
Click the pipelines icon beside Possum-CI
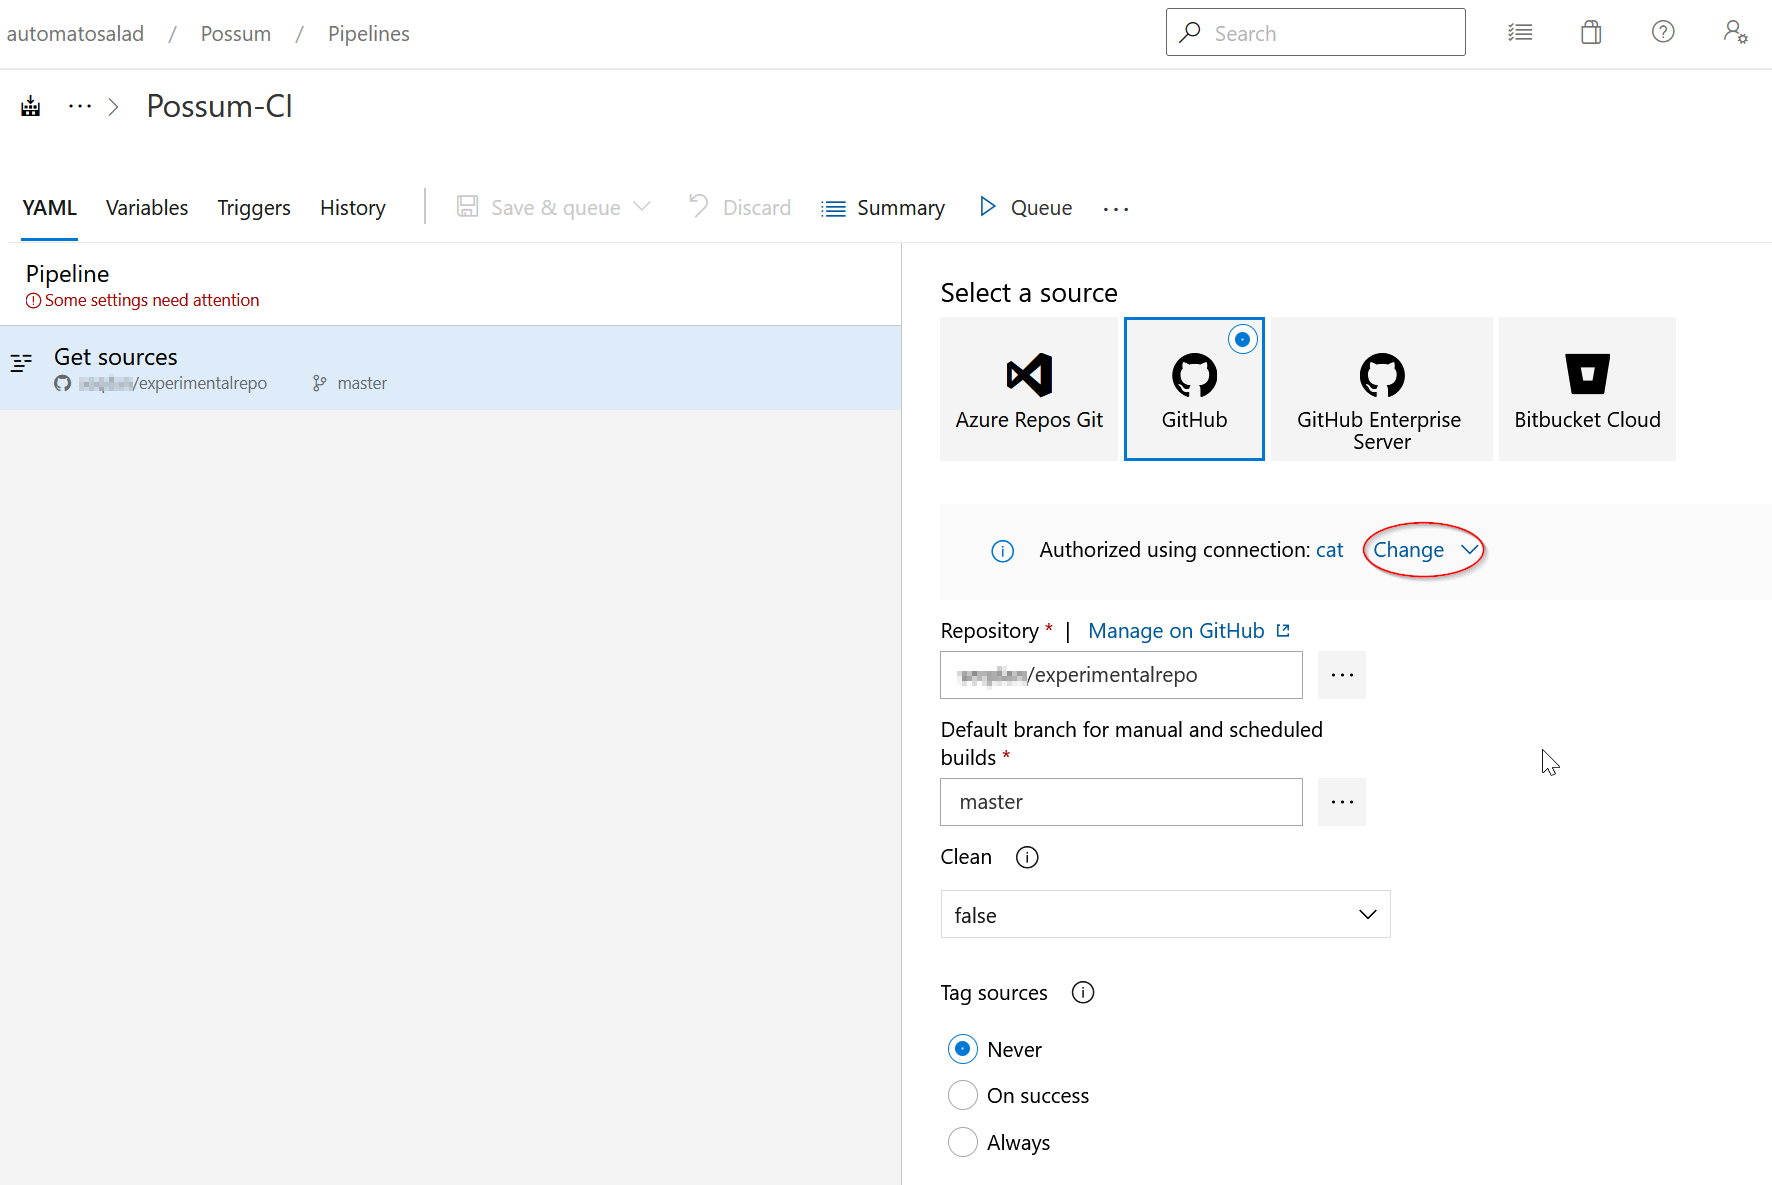tap(31, 107)
